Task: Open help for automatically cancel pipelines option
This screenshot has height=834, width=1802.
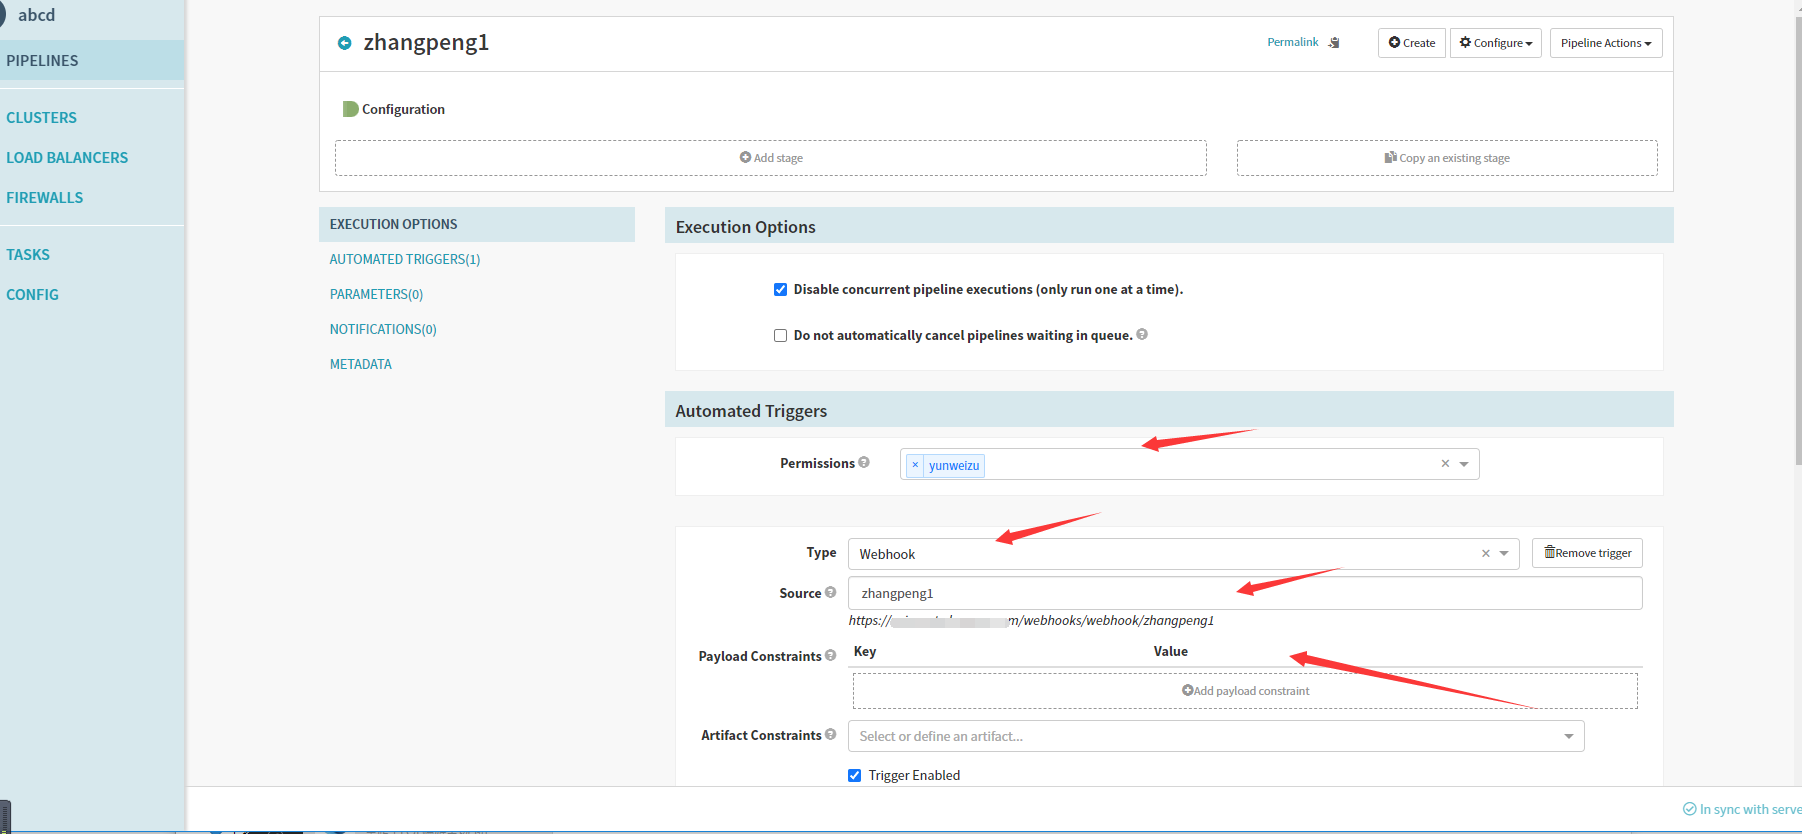Action: pos(1142,335)
